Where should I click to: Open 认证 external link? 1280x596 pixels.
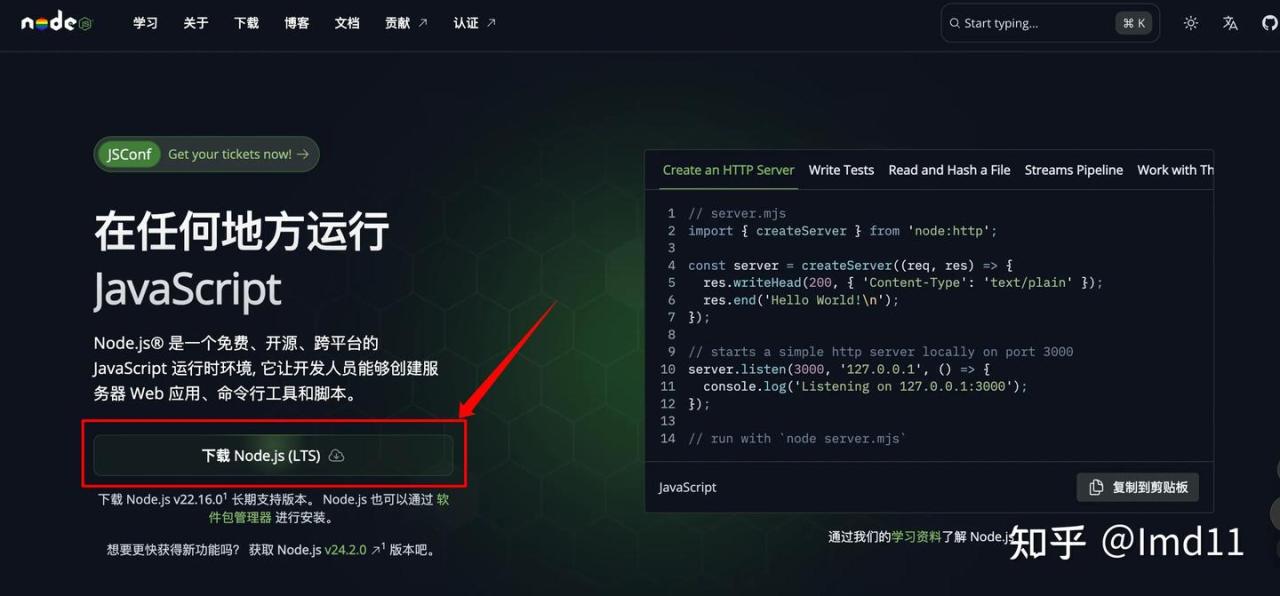tap(474, 23)
